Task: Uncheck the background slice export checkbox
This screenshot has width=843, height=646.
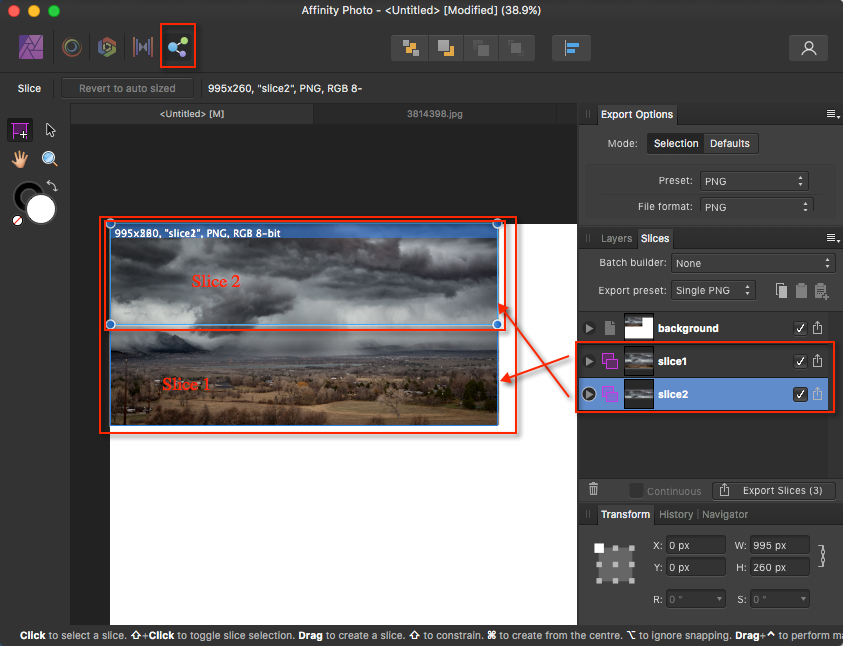Action: [800, 327]
